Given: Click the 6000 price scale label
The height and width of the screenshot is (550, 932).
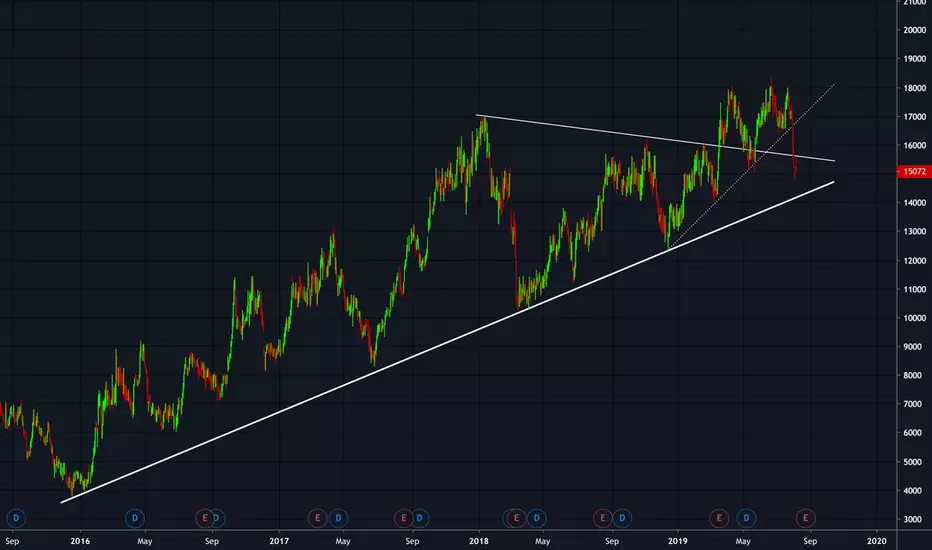Looking at the screenshot, I should point(914,433).
